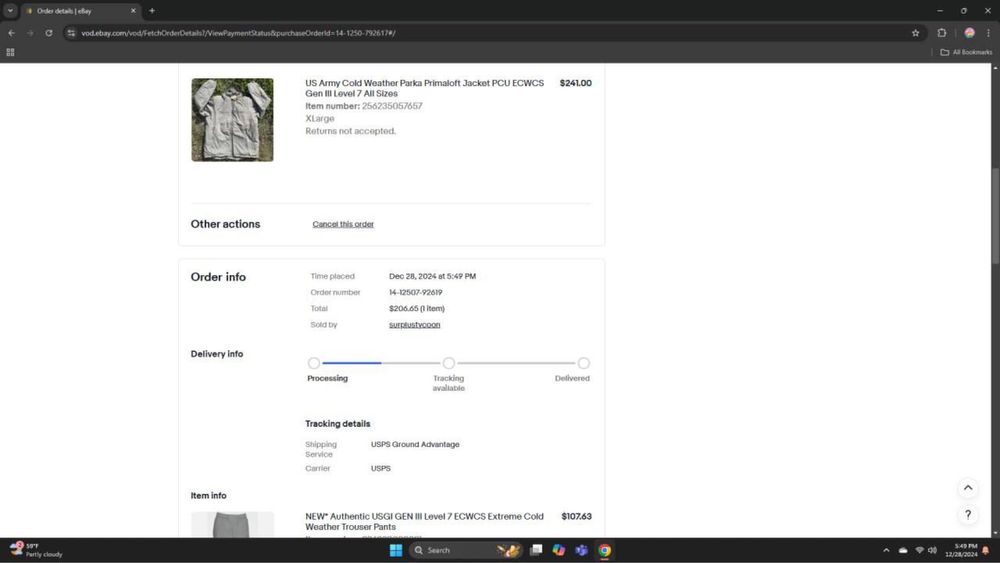Open the apps grid in bookmarks bar
This screenshot has height=563, width=1000.
tap(10, 52)
